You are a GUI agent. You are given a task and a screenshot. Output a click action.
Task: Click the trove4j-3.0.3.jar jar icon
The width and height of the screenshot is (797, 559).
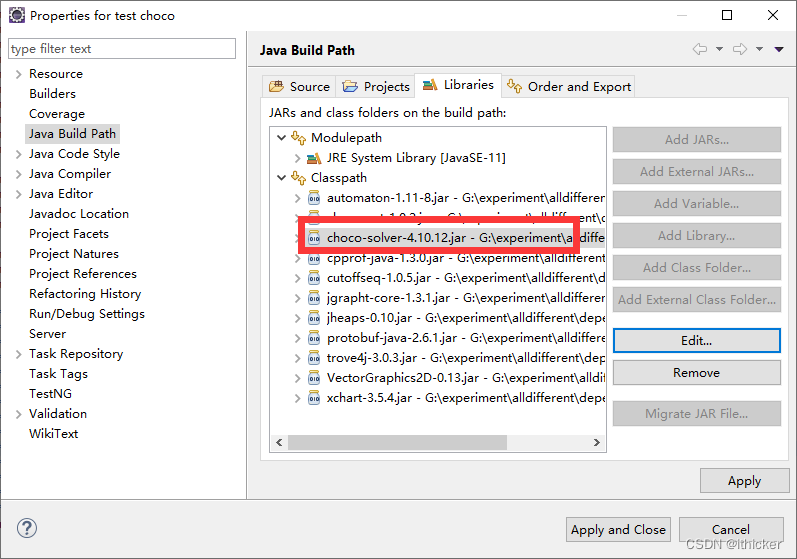(314, 358)
